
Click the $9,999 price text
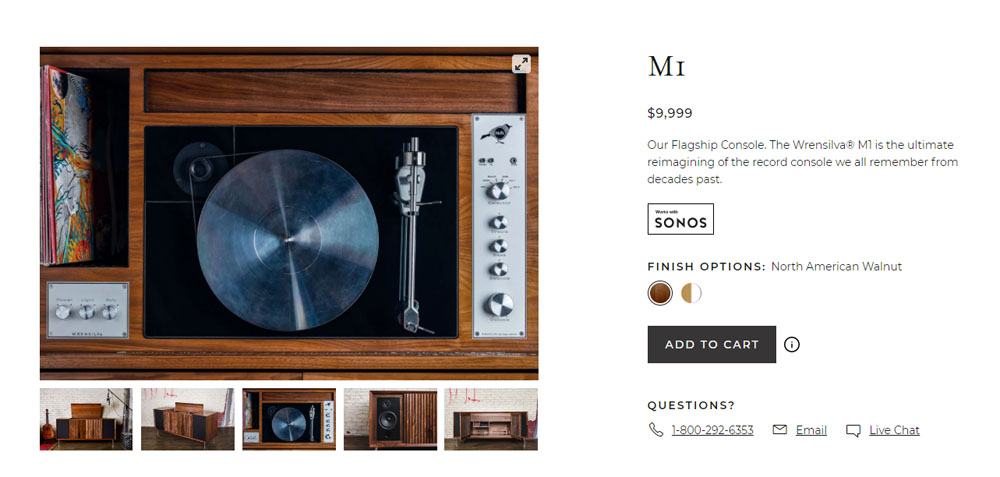(x=670, y=113)
